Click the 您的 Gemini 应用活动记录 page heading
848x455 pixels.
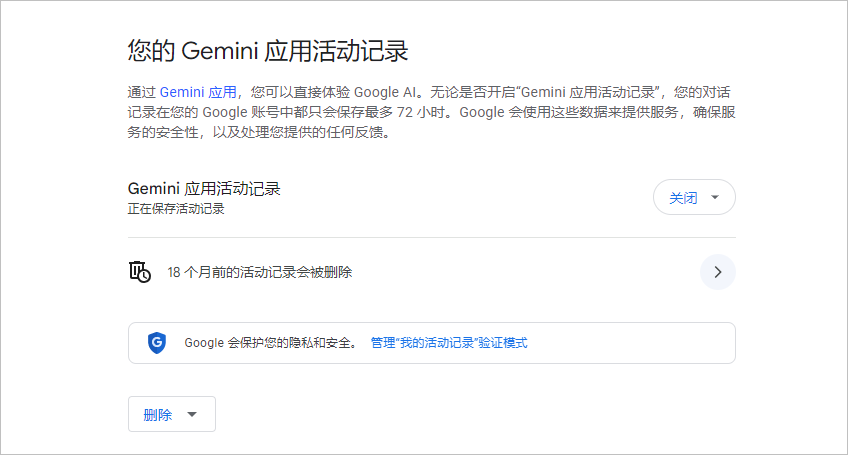[268, 51]
